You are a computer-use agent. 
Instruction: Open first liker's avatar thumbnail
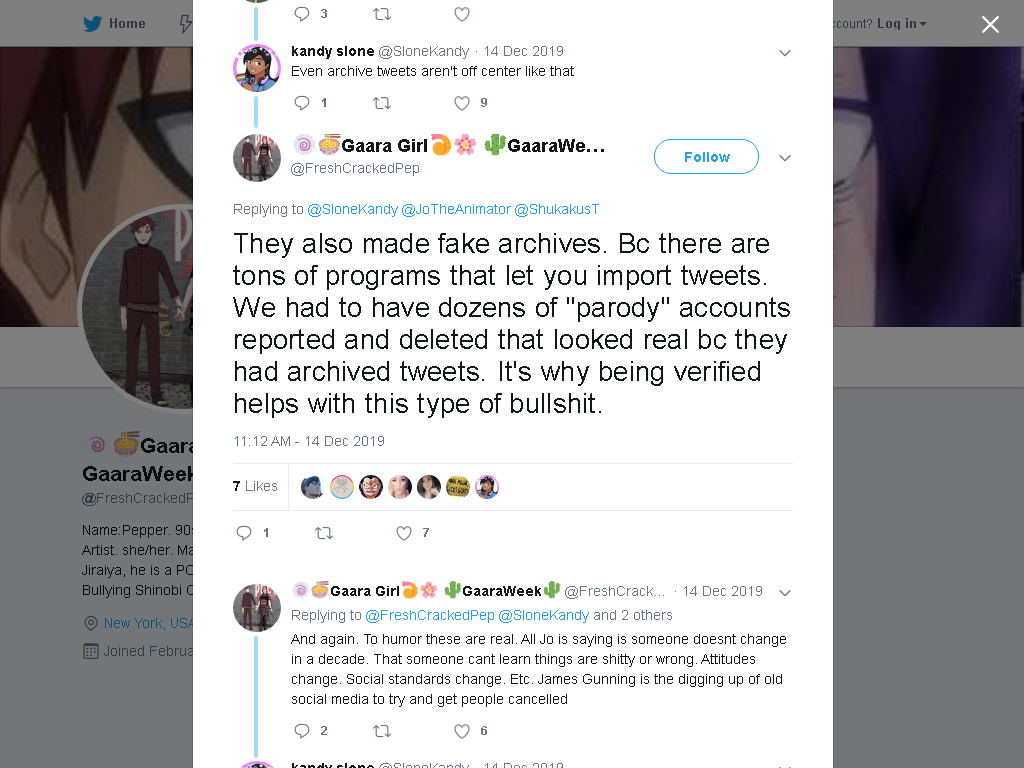pos(312,487)
